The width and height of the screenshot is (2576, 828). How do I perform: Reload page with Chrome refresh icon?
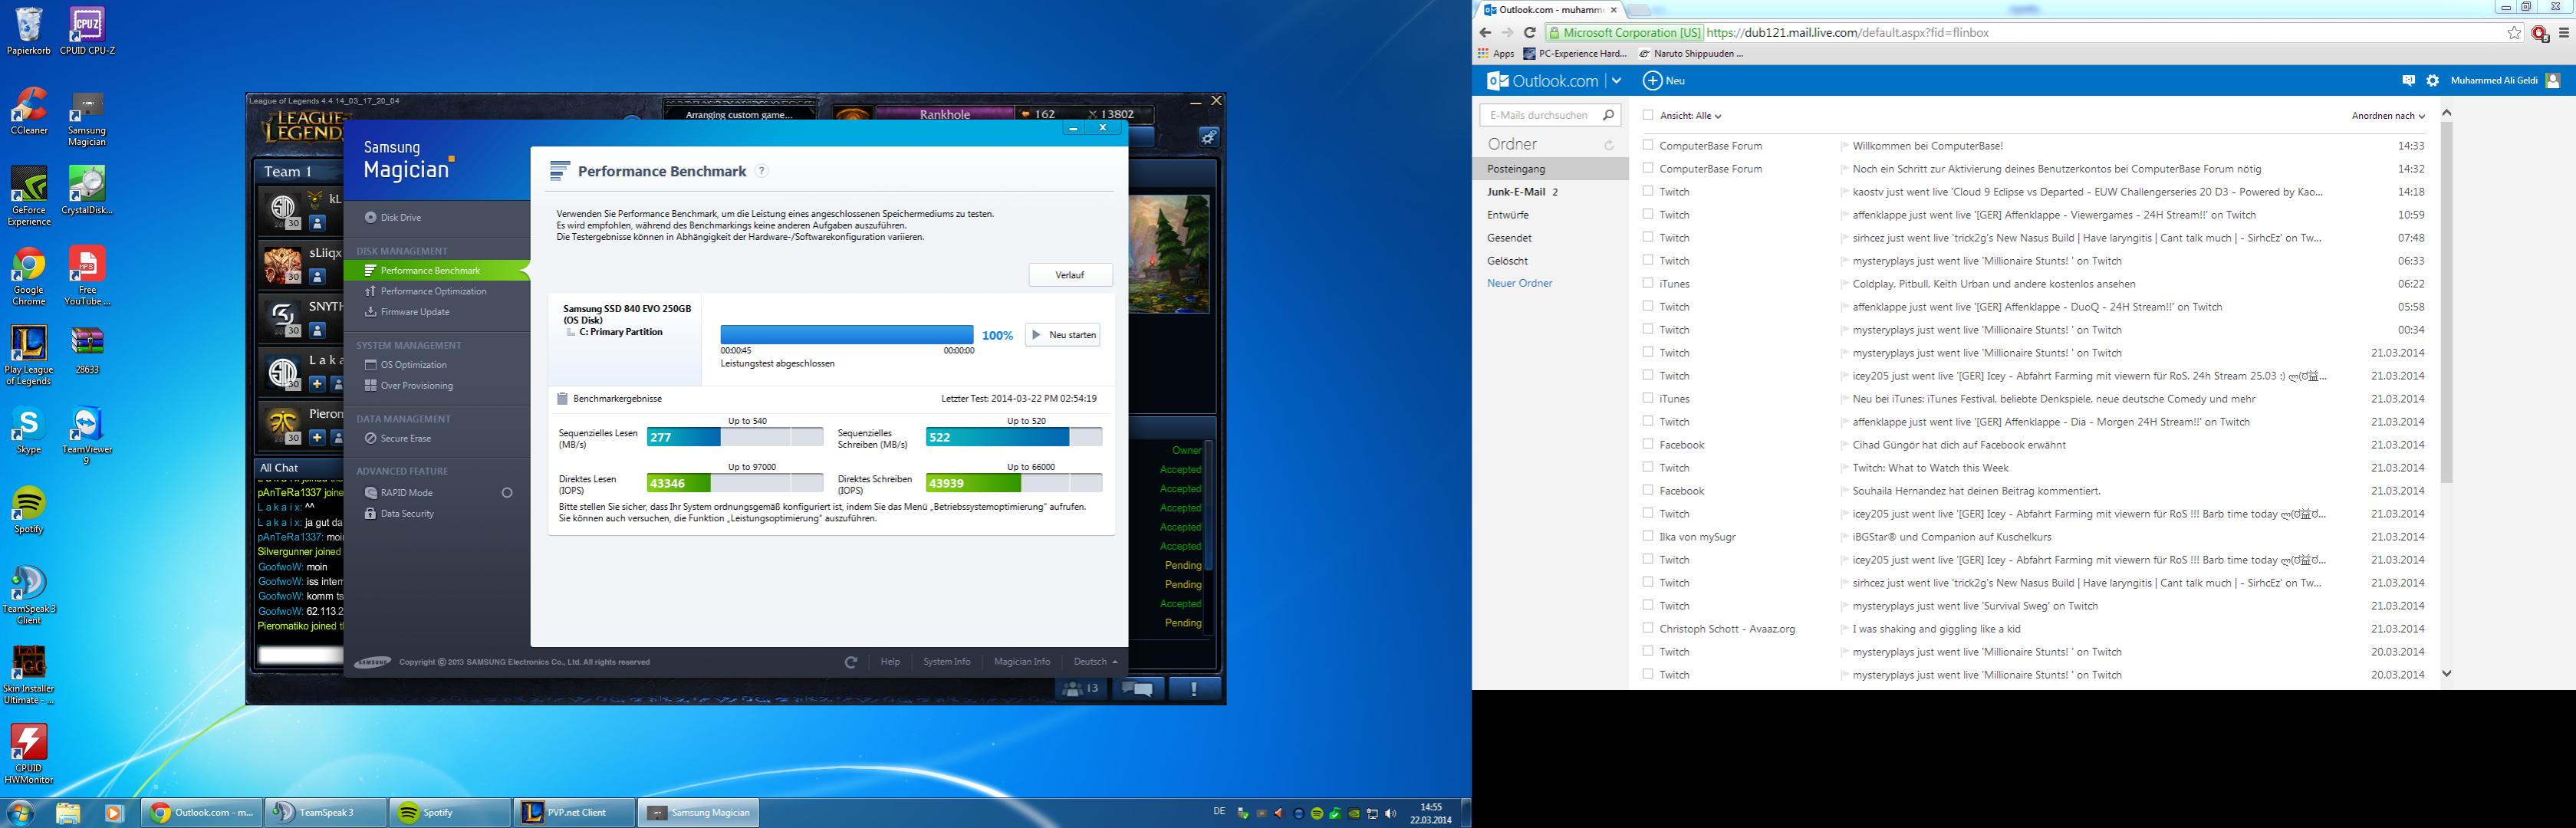(x=1529, y=33)
